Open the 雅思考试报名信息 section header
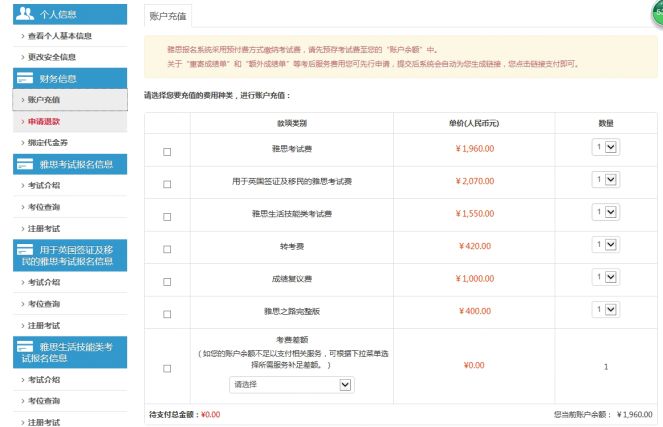This screenshot has height=427, width=663. tap(70, 164)
